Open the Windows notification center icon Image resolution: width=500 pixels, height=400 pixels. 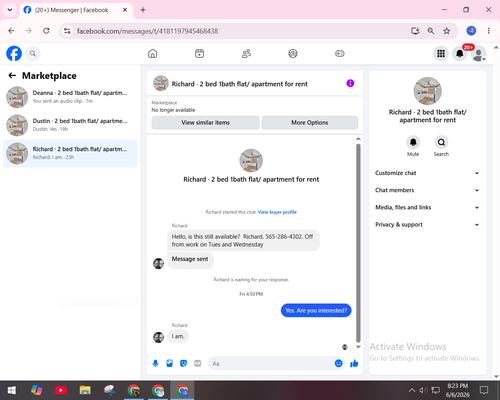tap(484, 390)
